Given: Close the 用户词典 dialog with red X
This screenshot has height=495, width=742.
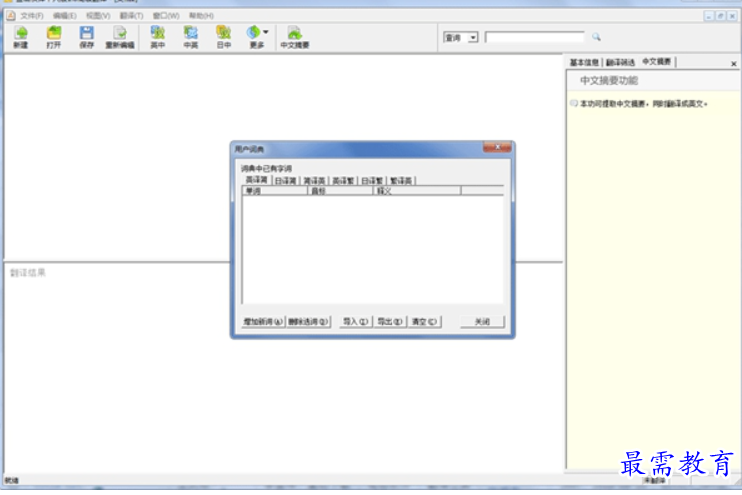Looking at the screenshot, I should point(497,148).
